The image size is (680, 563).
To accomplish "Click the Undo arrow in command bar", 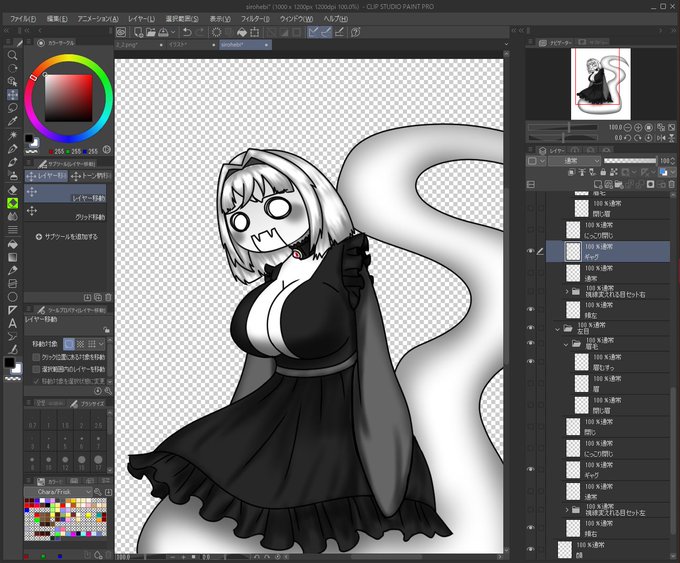I will [187, 32].
